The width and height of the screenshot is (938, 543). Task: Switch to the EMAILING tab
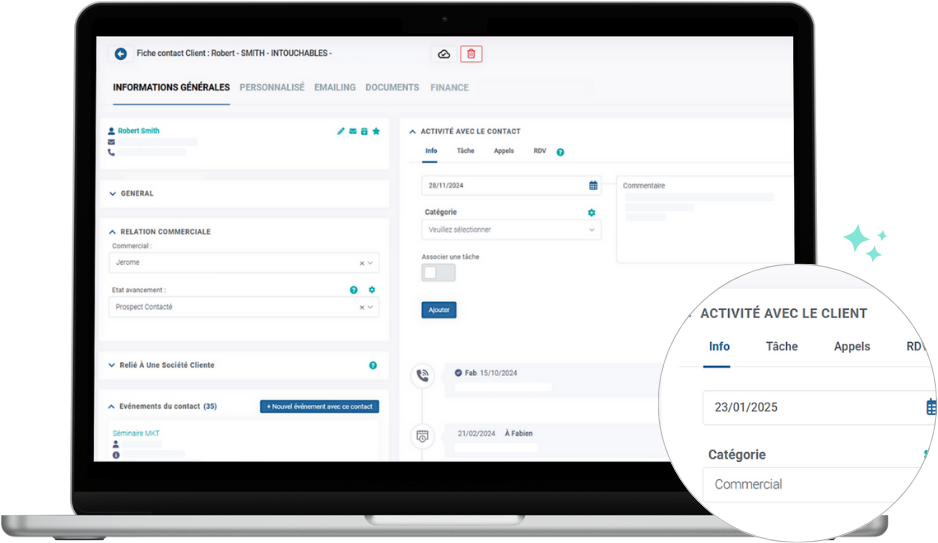[334, 88]
